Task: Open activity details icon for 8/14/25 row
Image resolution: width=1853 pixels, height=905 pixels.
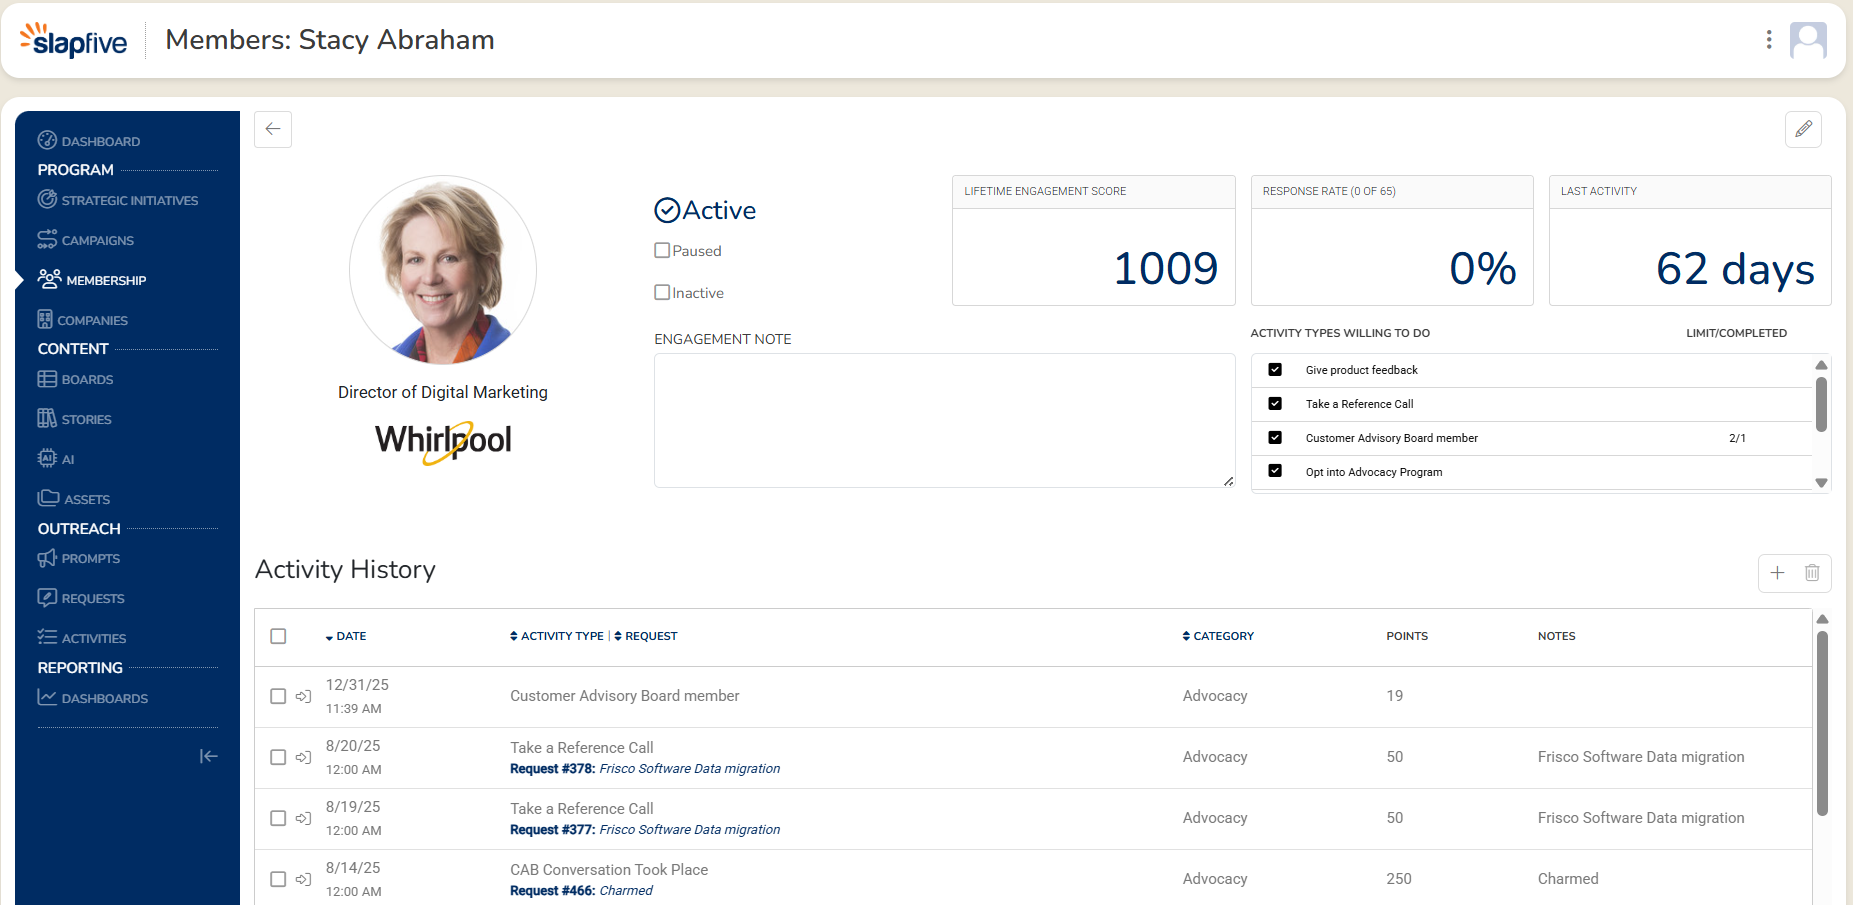Action: (303, 879)
